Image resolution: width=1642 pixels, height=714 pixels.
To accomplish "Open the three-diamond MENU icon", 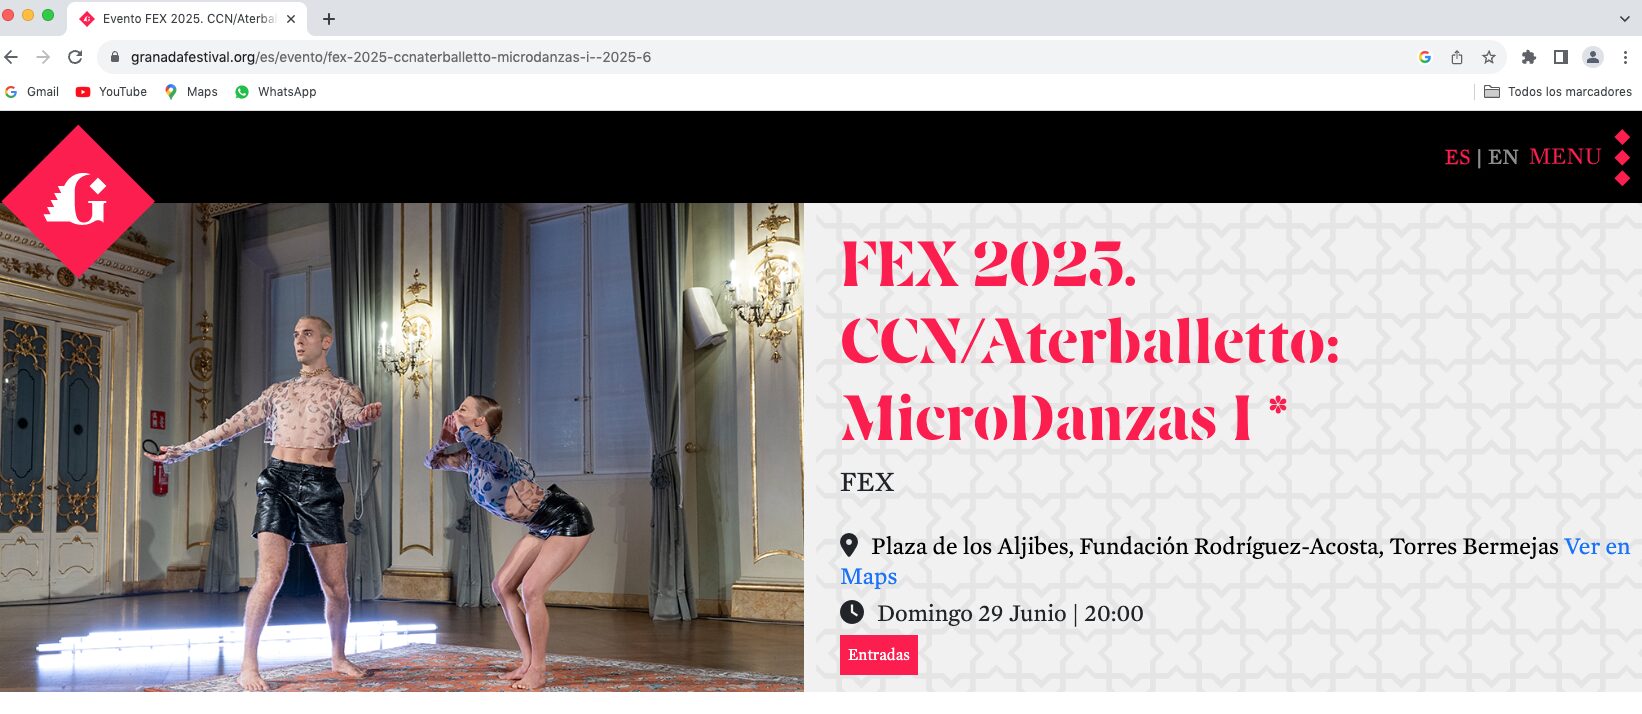I will point(1622,157).
